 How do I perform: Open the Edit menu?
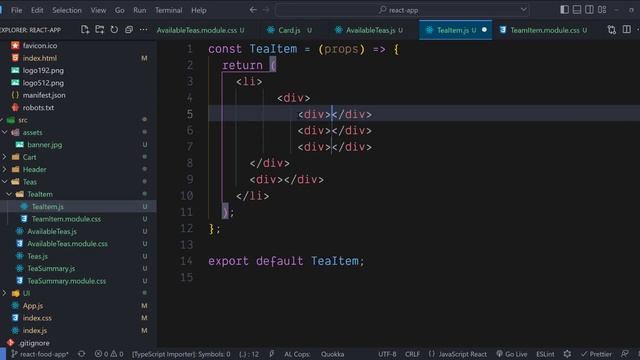(37, 10)
